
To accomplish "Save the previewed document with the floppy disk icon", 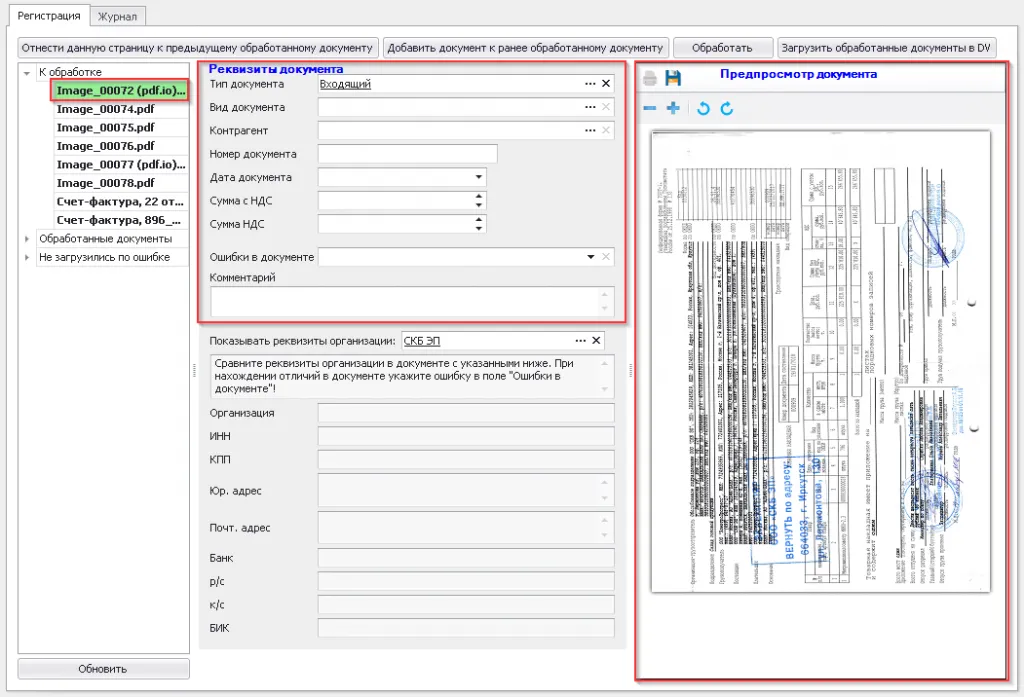I will click(673, 78).
